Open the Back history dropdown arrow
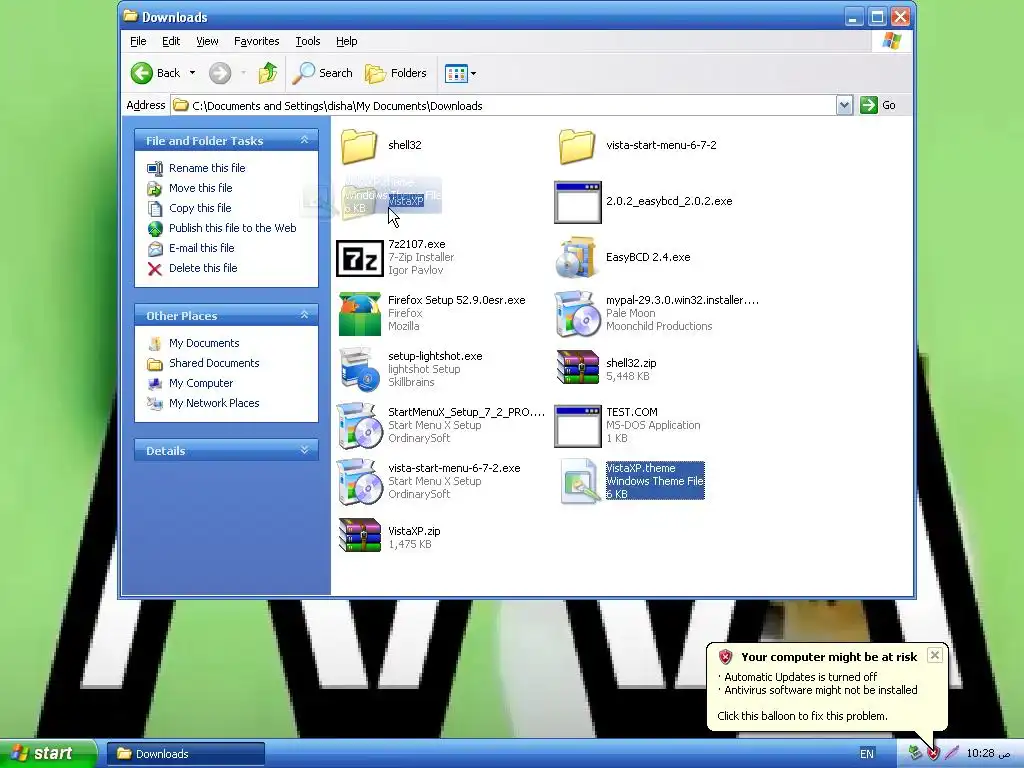Image resolution: width=1024 pixels, height=768 pixels. click(192, 73)
